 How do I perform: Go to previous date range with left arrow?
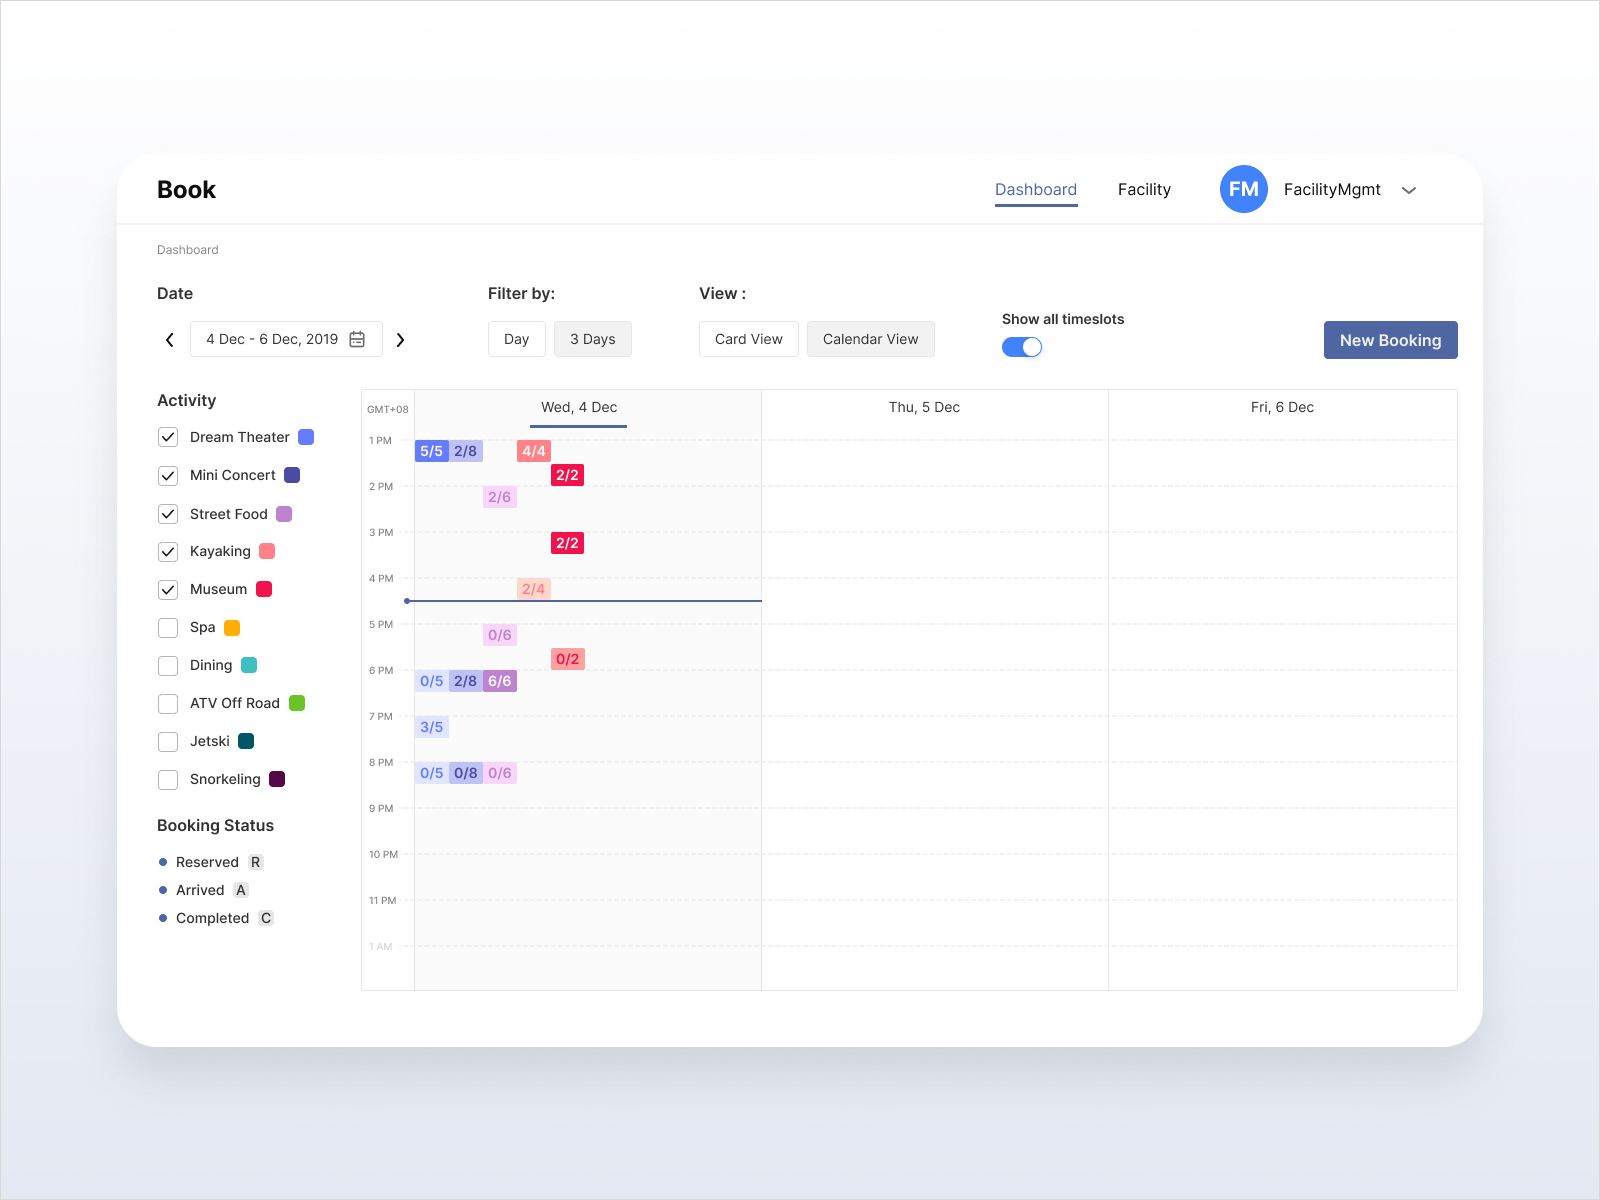pos(169,340)
